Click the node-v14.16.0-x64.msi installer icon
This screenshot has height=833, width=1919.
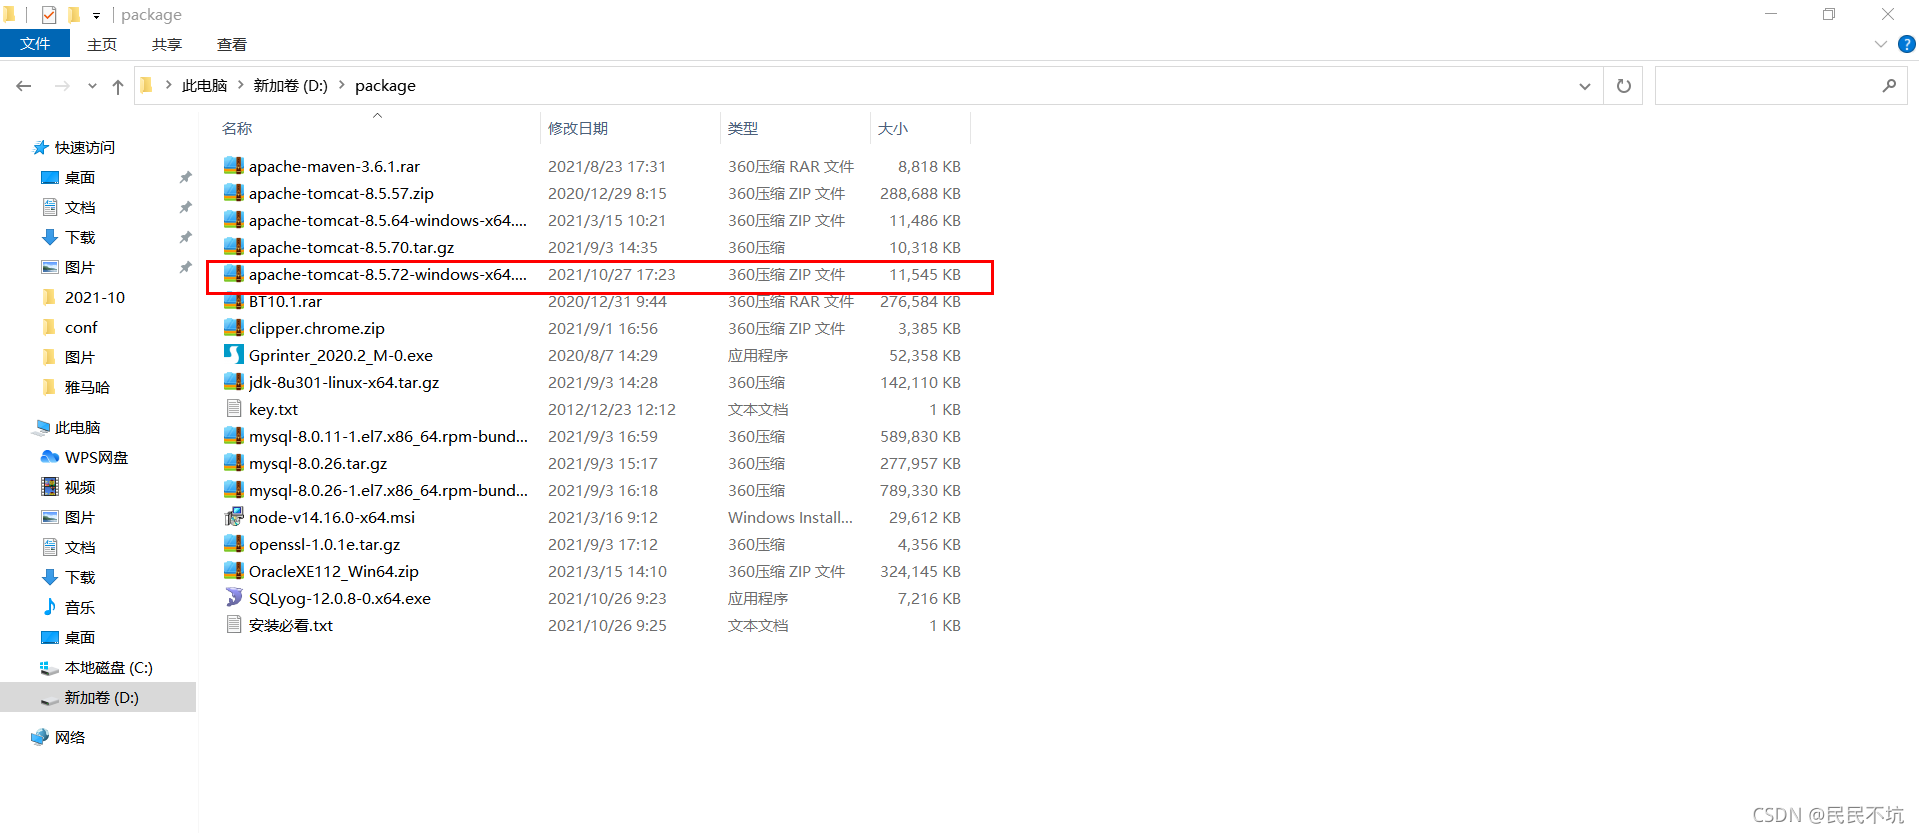pyautogui.click(x=233, y=517)
